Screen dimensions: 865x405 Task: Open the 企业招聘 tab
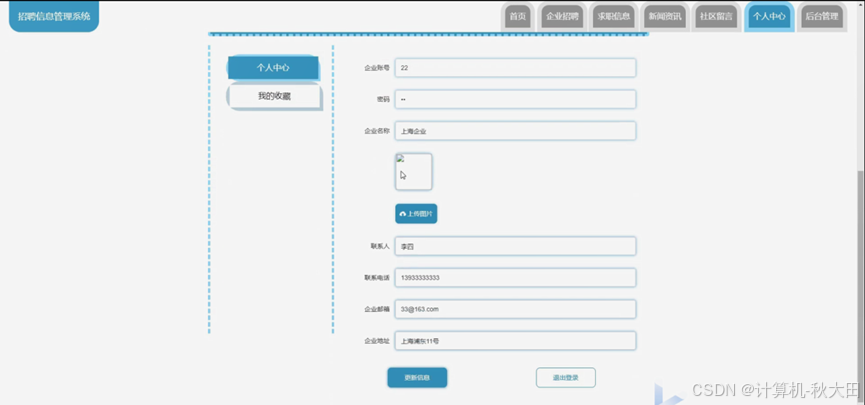coord(562,16)
